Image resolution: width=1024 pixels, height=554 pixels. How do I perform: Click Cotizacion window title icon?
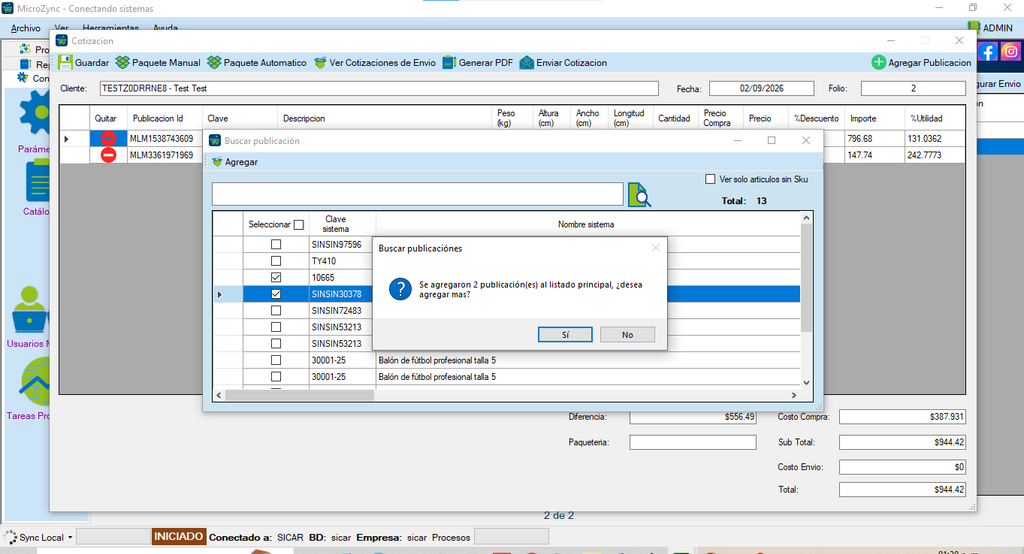[62, 41]
